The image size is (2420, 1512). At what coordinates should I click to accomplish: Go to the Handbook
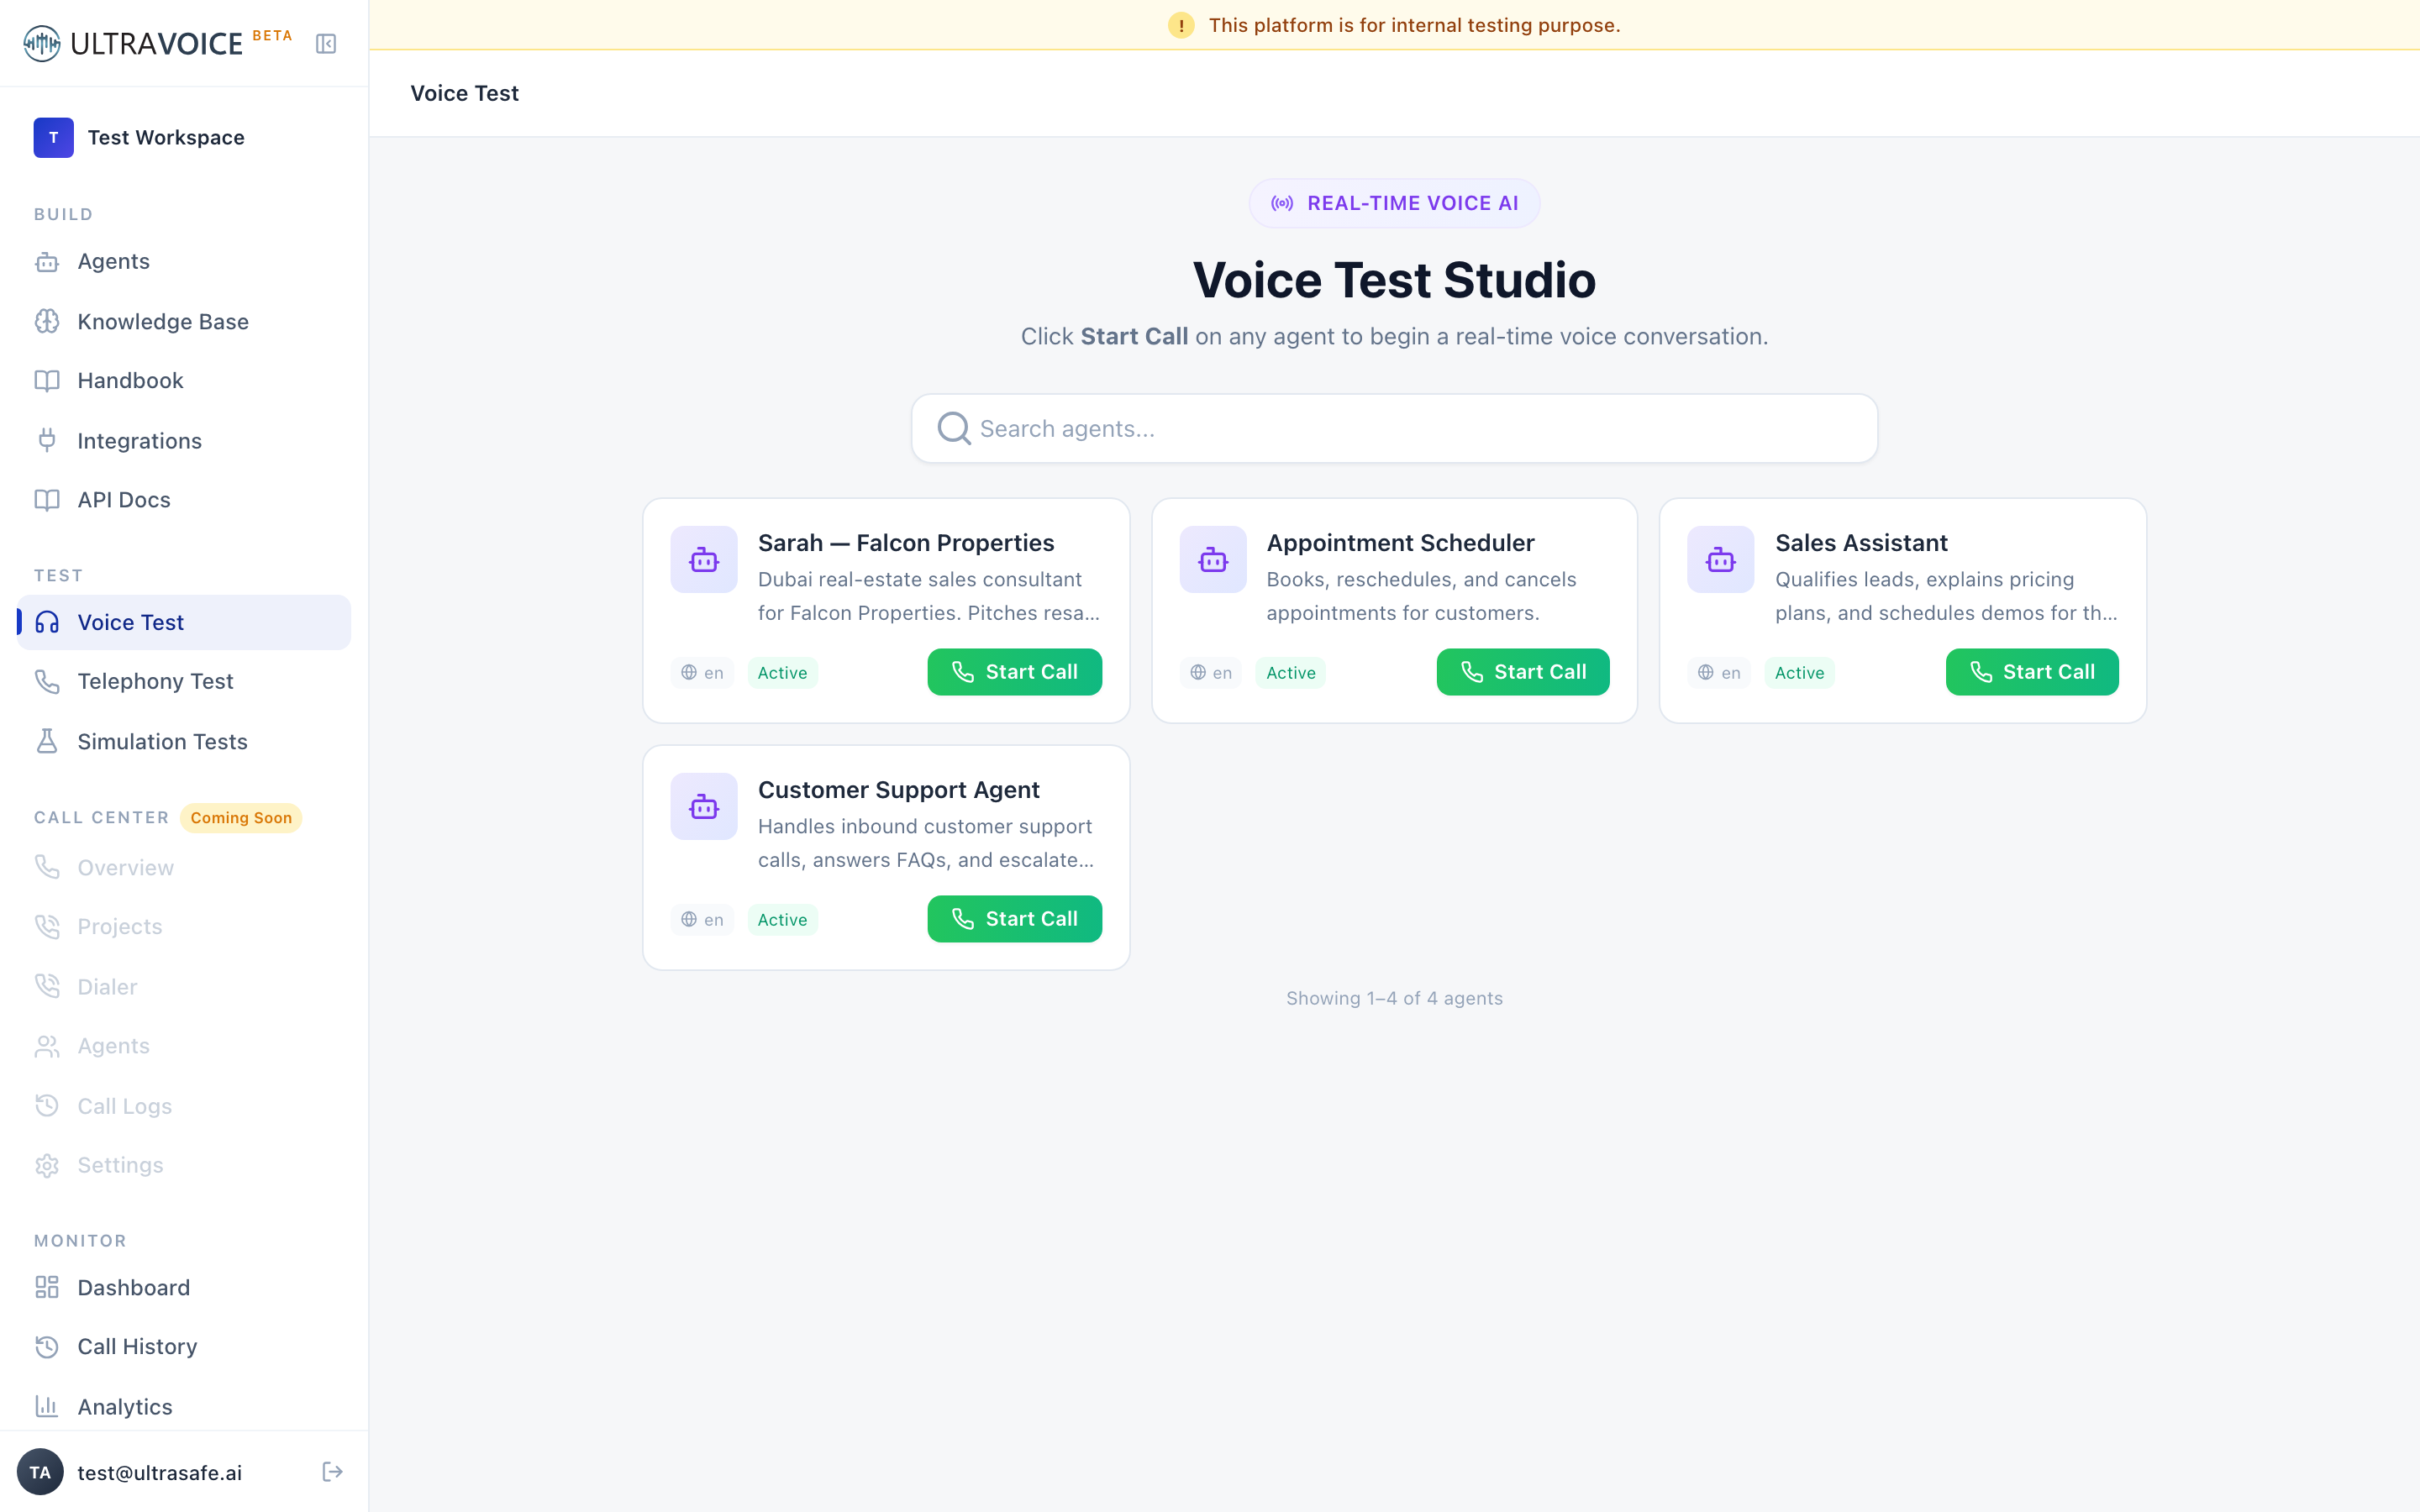184,381
